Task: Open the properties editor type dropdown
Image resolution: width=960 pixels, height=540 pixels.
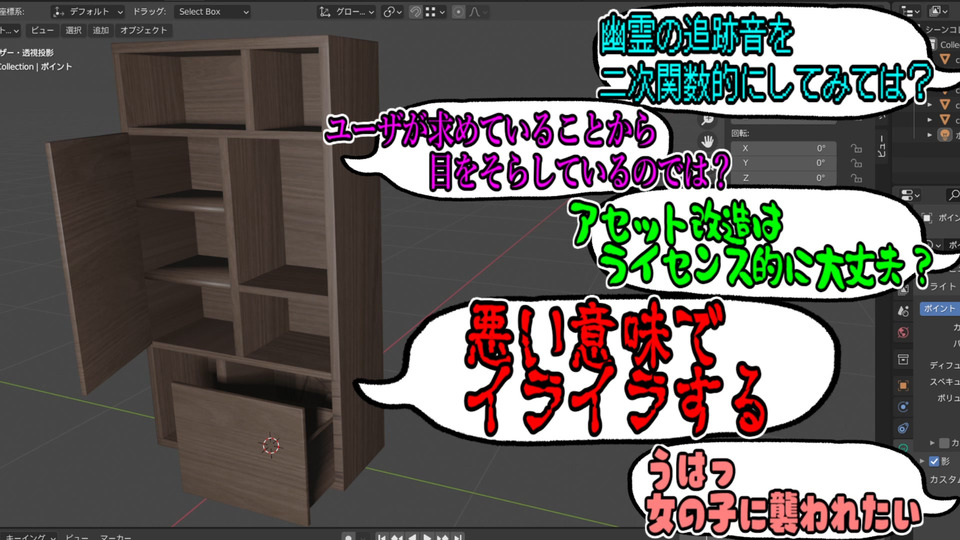Action: [910, 195]
